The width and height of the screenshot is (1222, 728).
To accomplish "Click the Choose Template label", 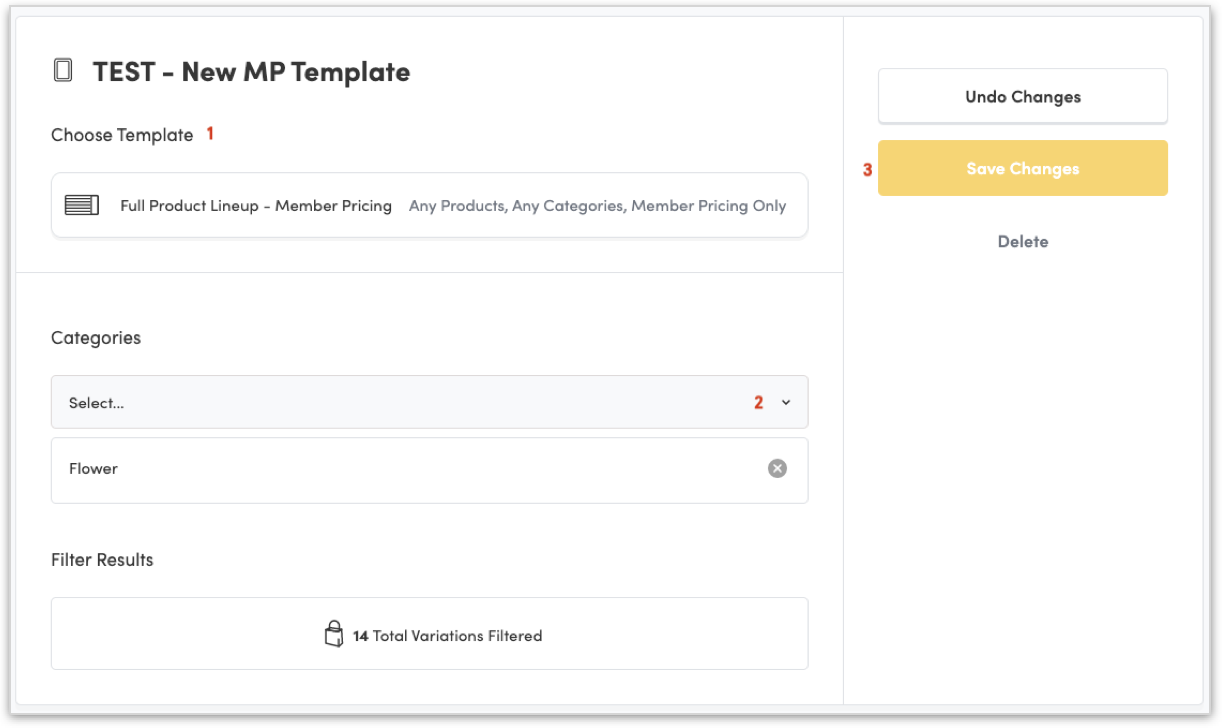I will tap(122, 135).
